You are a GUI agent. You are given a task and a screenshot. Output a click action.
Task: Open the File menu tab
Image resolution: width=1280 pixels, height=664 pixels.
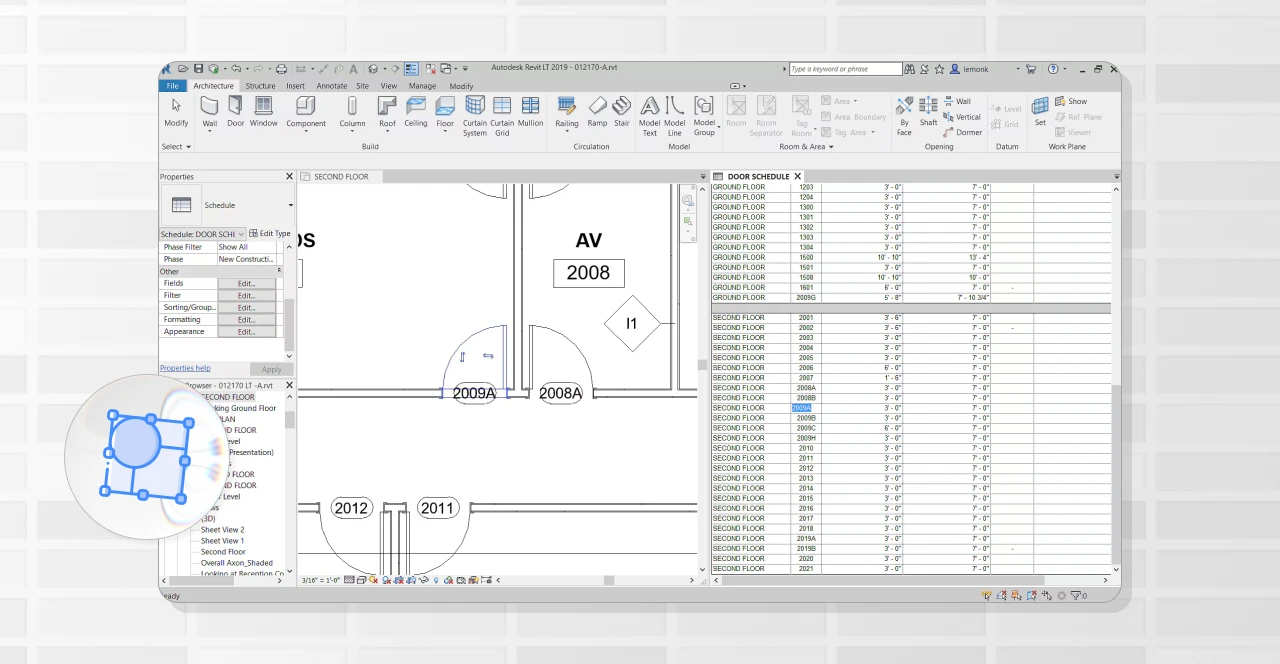click(173, 86)
